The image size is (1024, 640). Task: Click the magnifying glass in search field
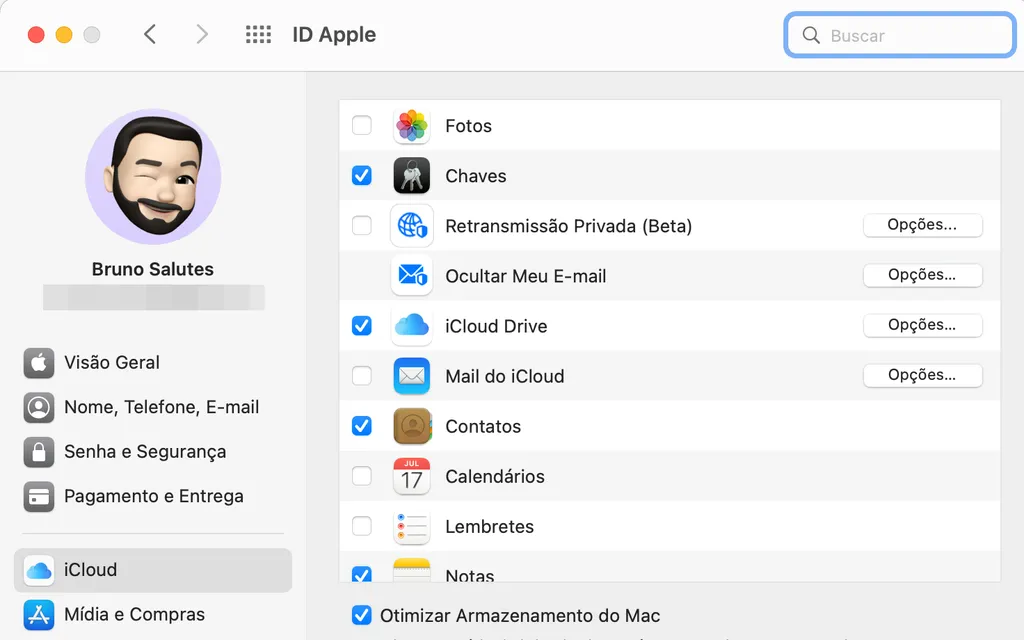[x=810, y=35]
